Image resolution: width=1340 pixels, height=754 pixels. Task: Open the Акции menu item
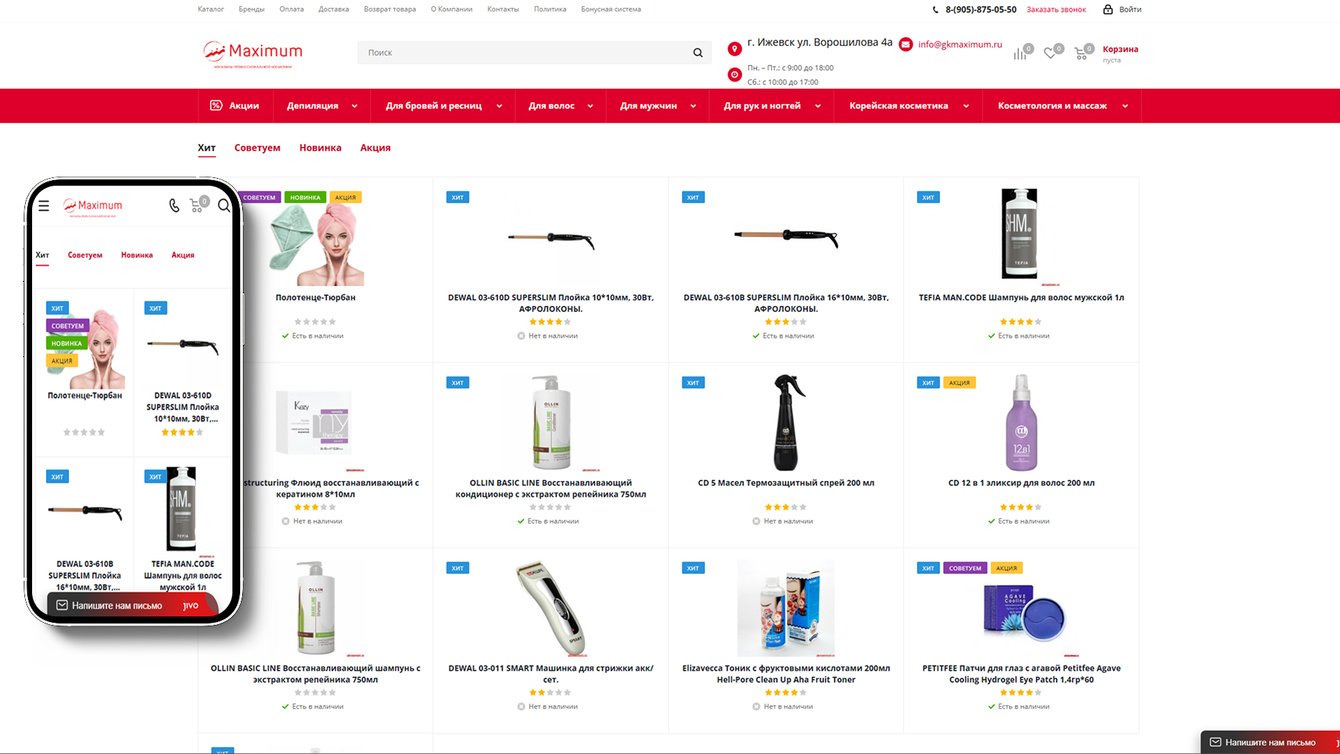click(235, 105)
